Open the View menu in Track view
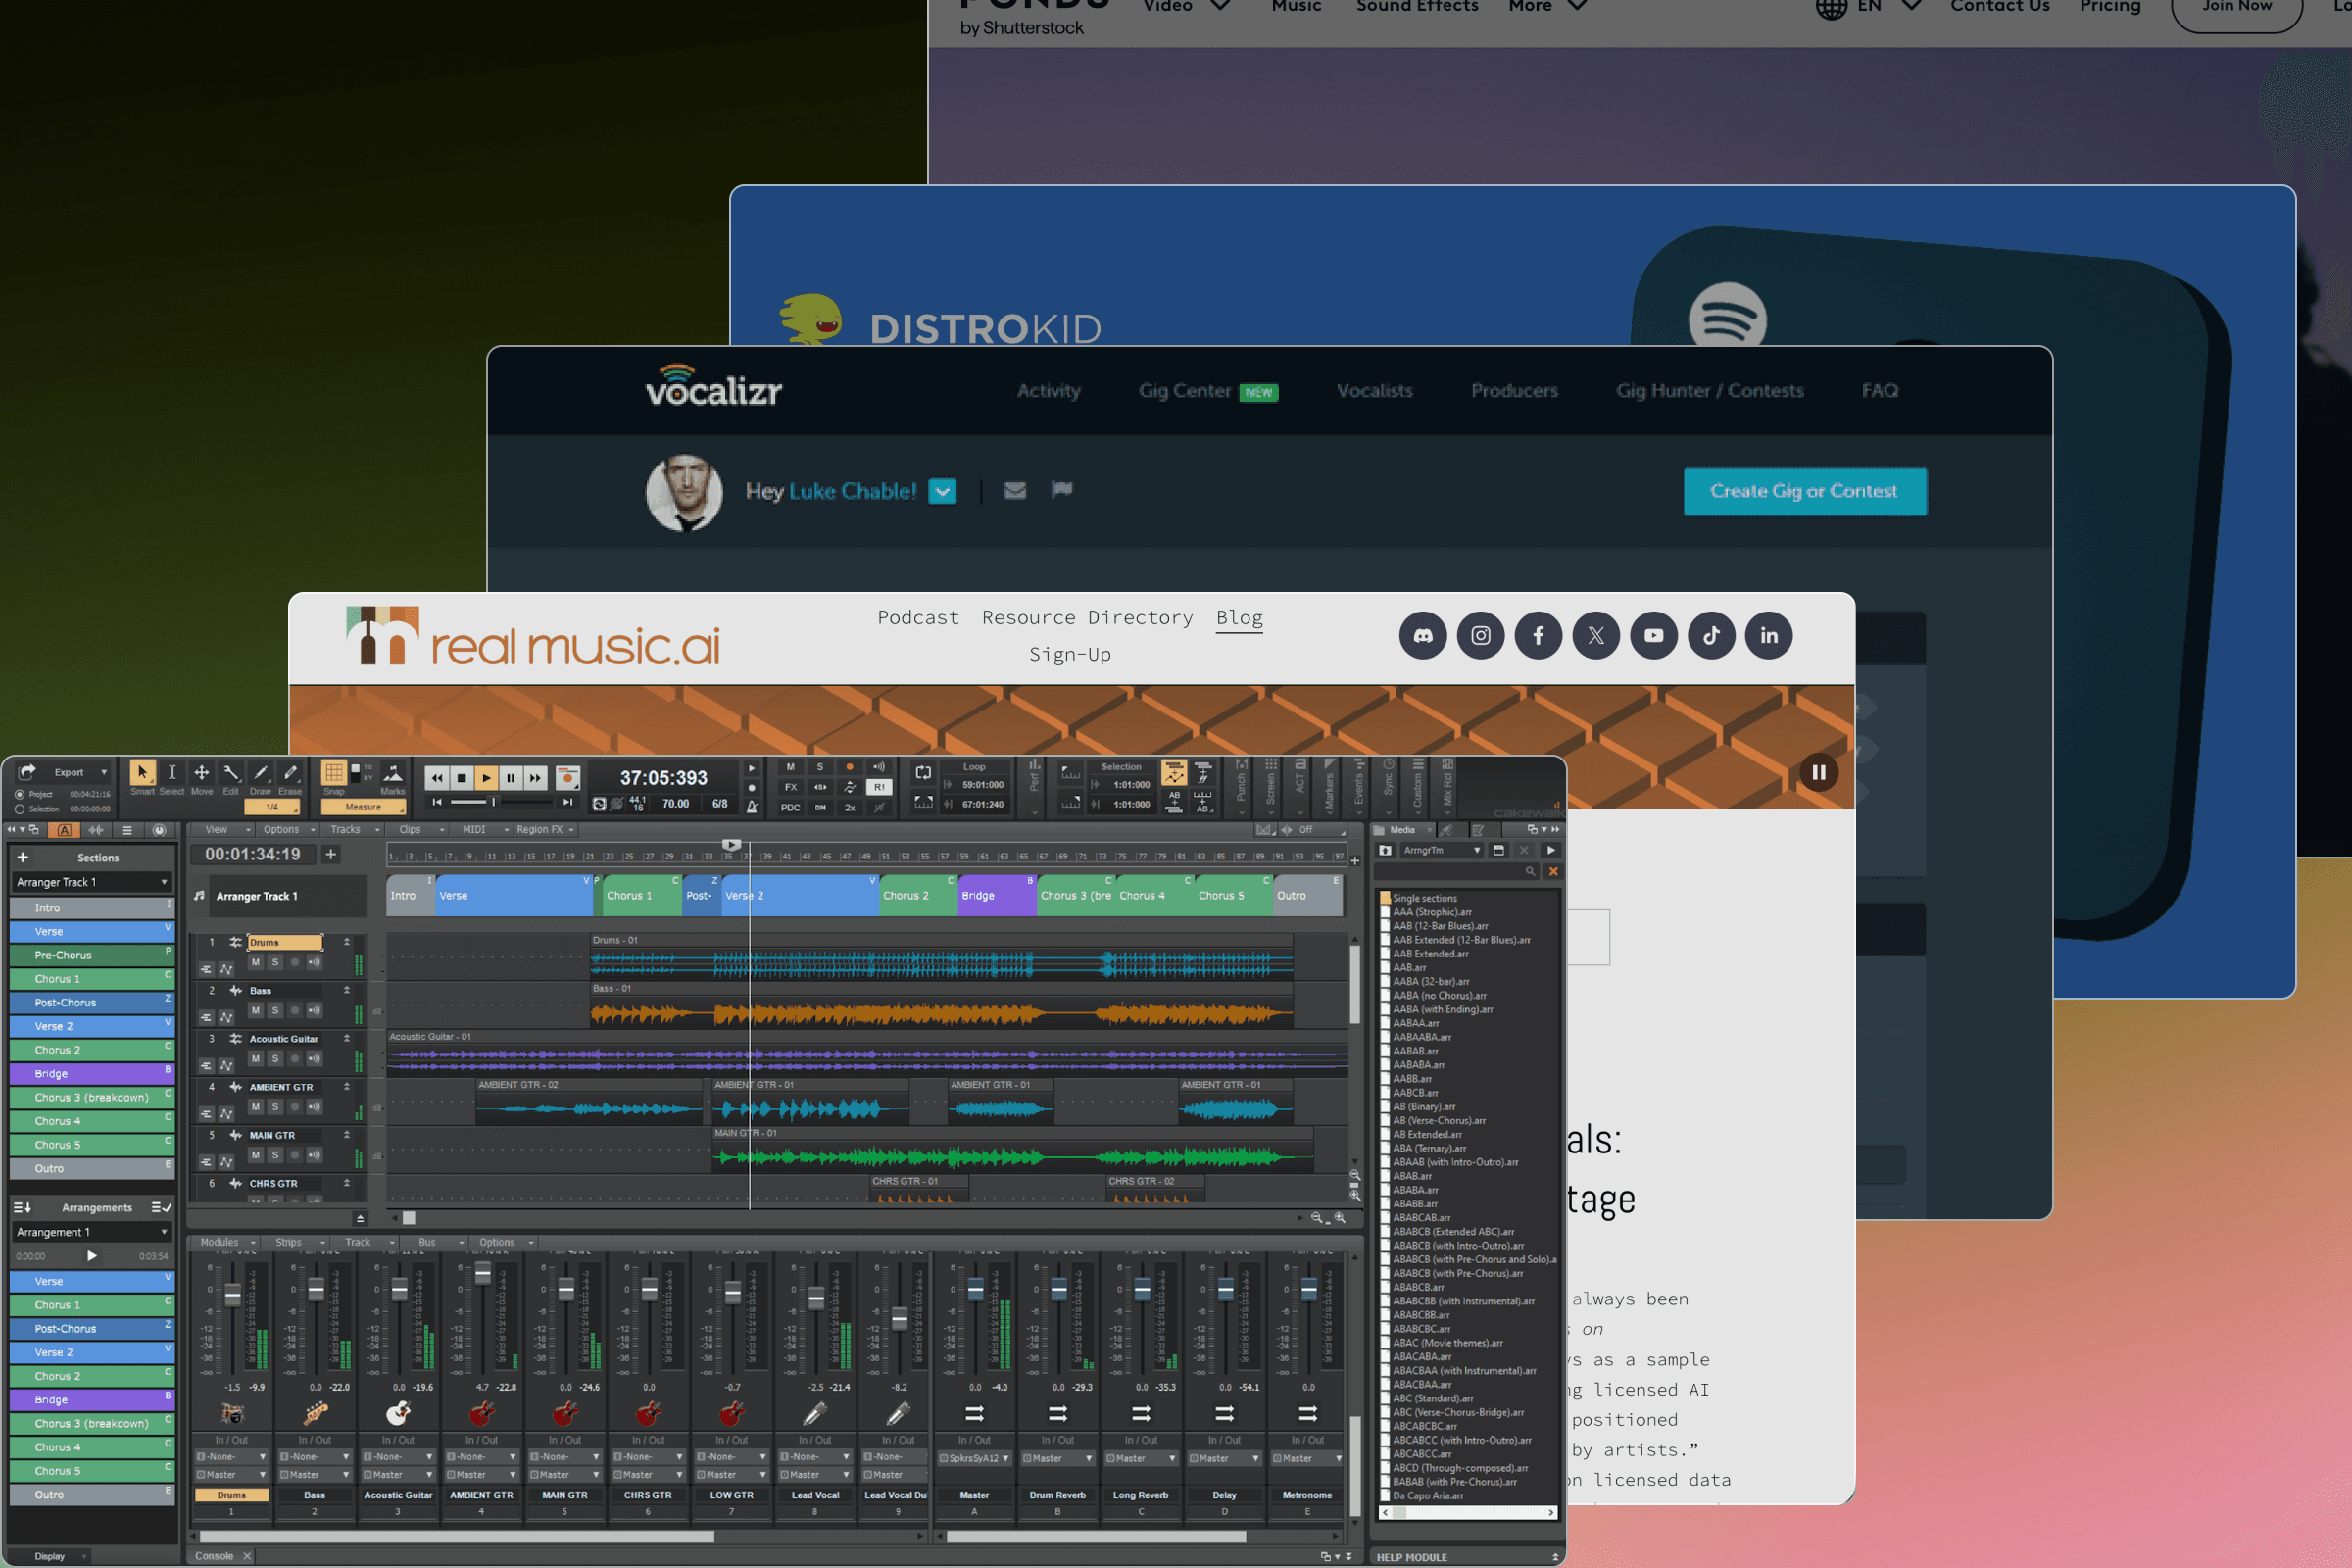This screenshot has width=2352, height=1568. tap(227, 829)
